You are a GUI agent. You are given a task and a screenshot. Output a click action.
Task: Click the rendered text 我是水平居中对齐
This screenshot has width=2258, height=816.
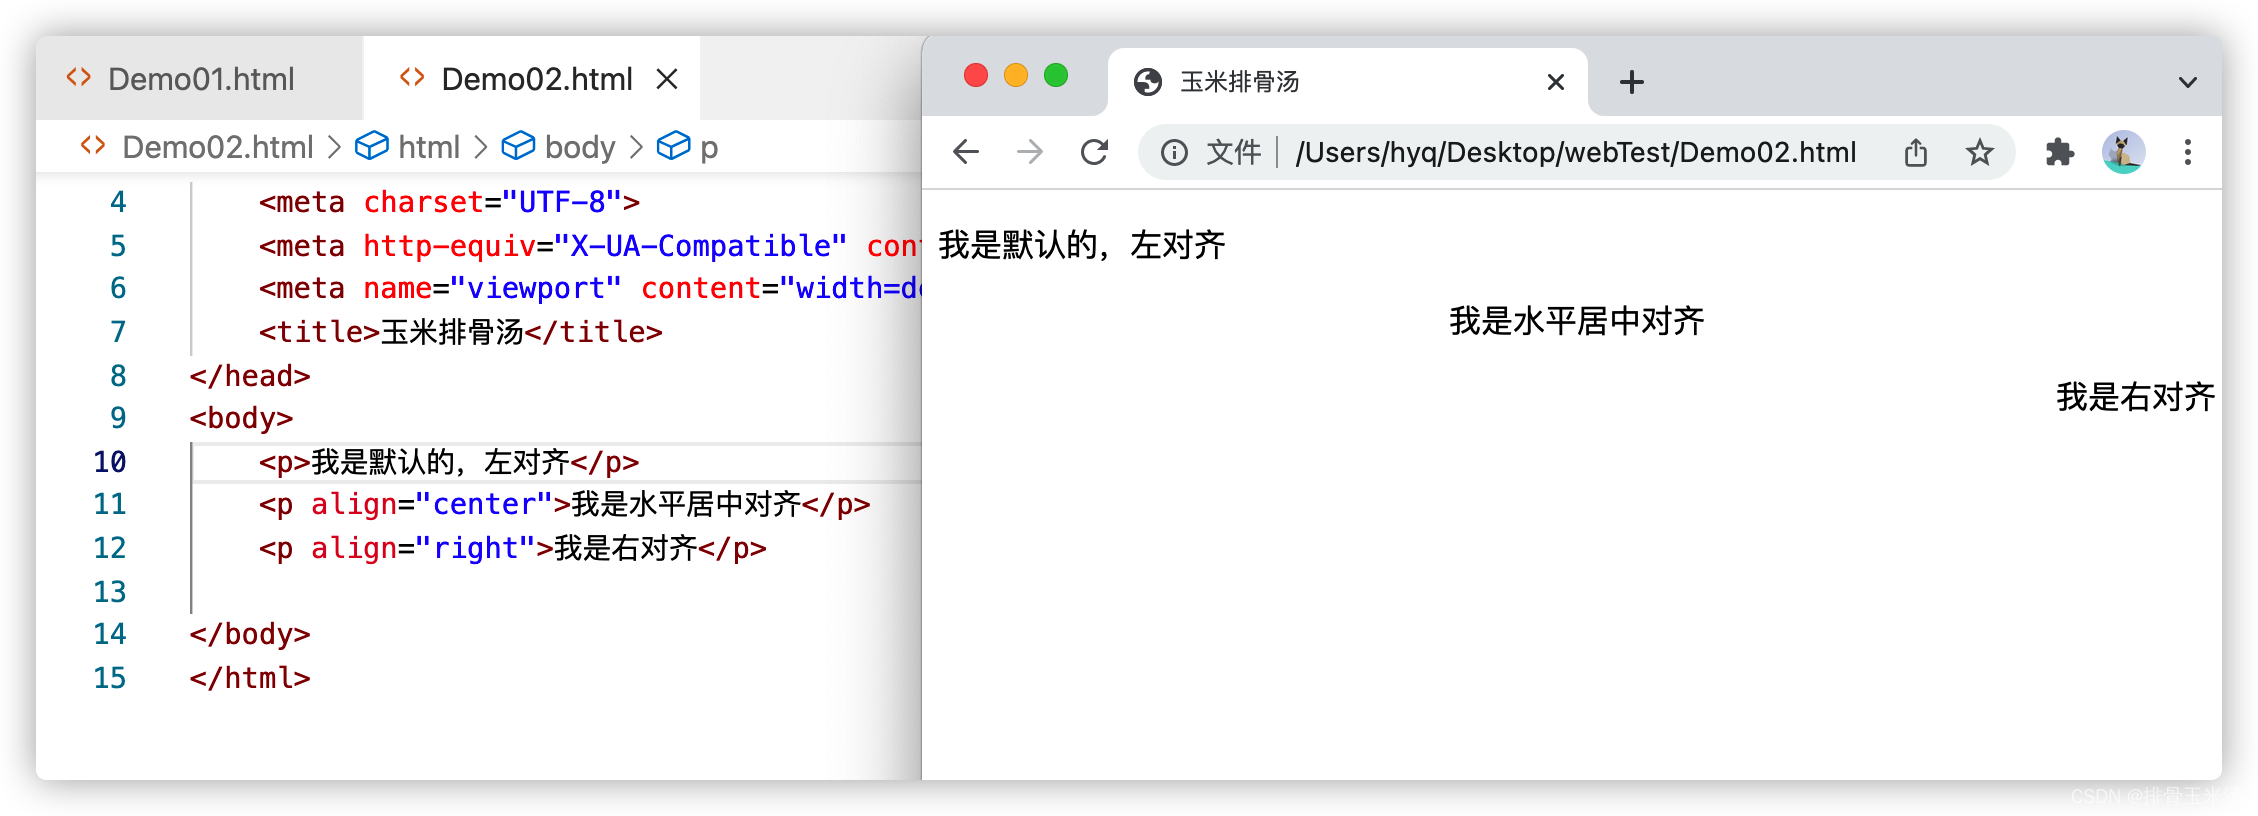click(x=1577, y=321)
